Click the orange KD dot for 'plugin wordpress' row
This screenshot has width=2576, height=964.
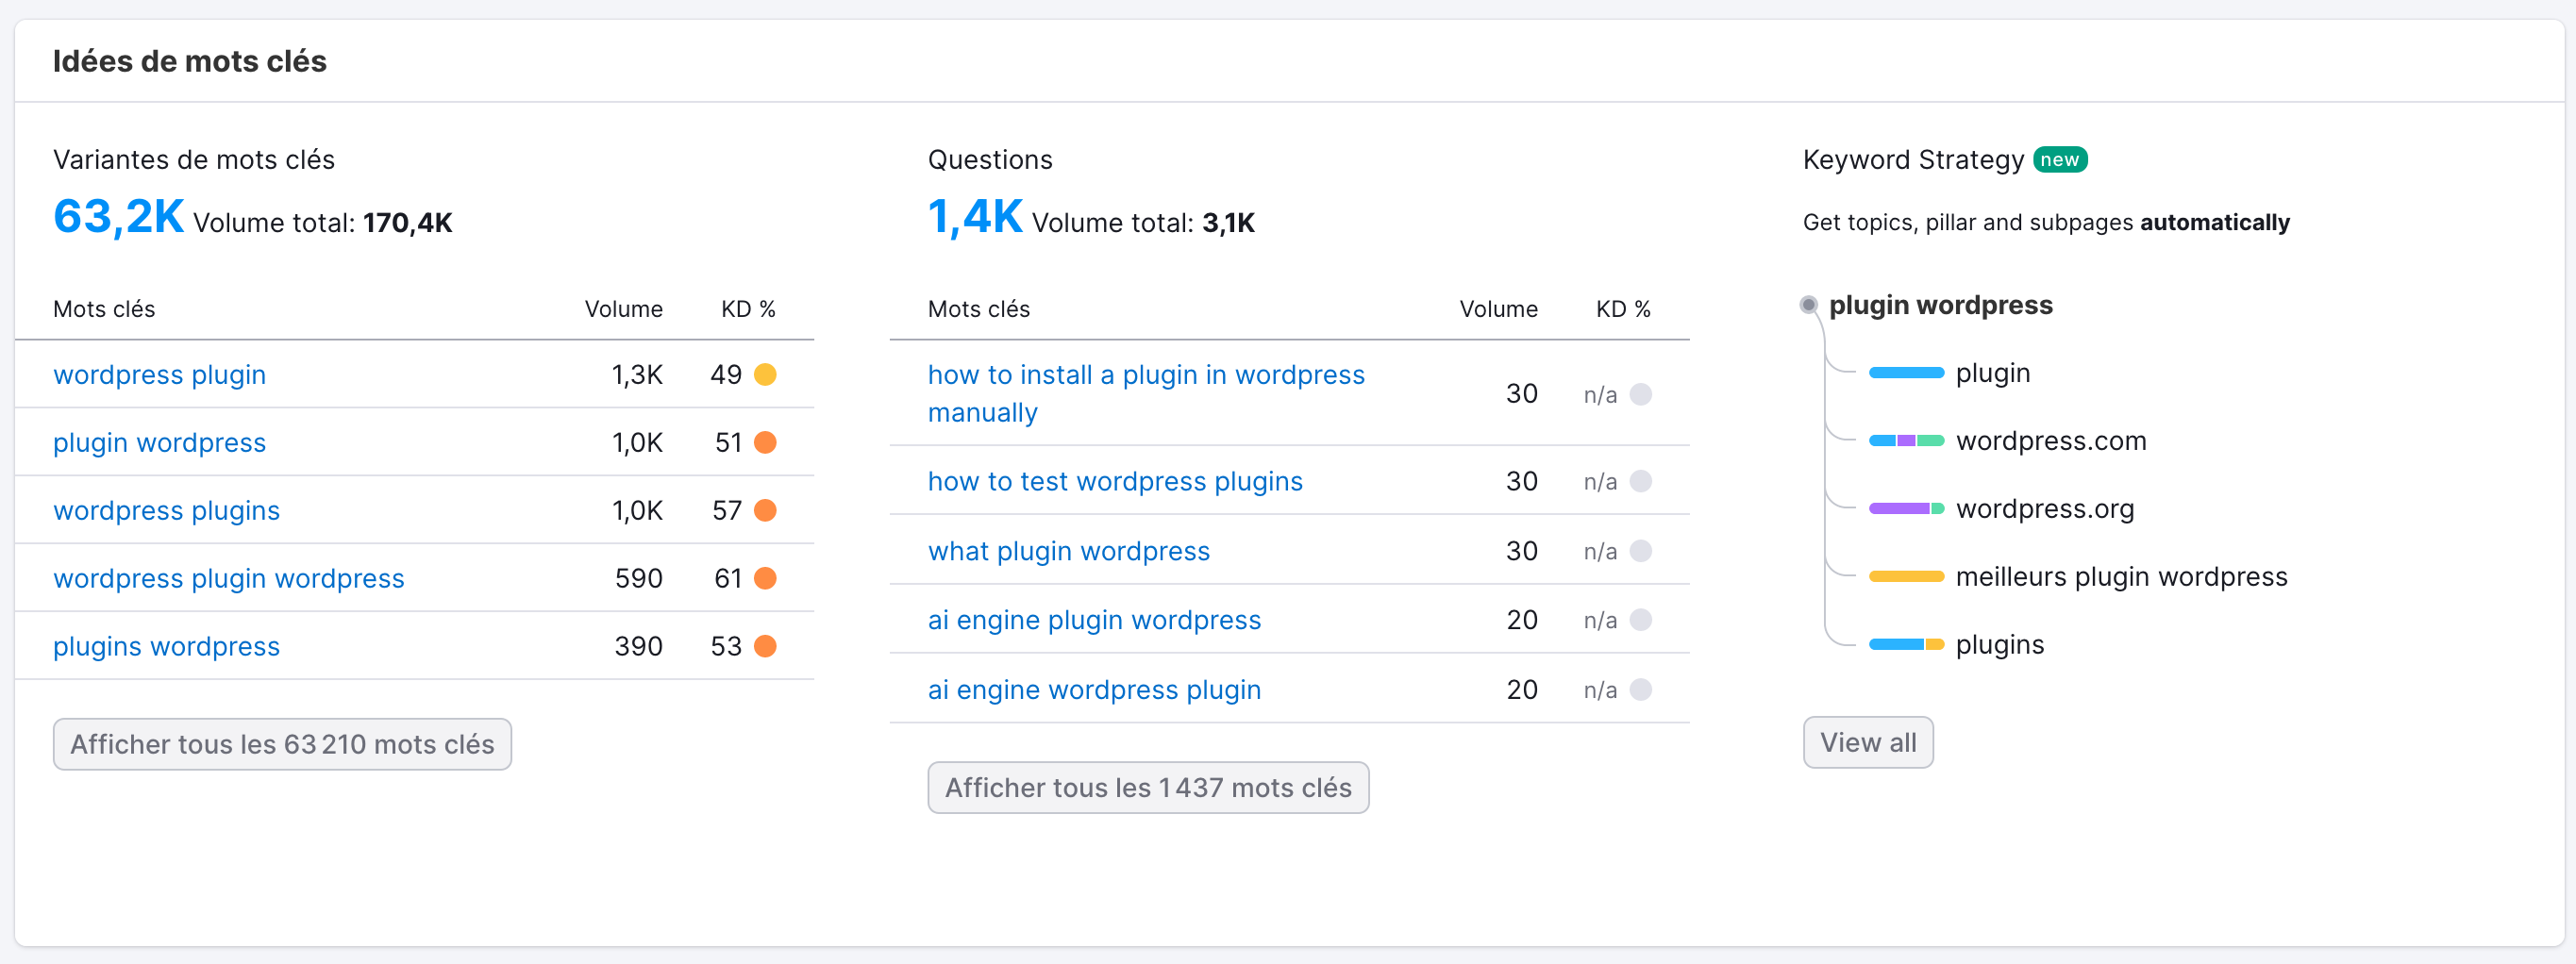pyautogui.click(x=765, y=443)
